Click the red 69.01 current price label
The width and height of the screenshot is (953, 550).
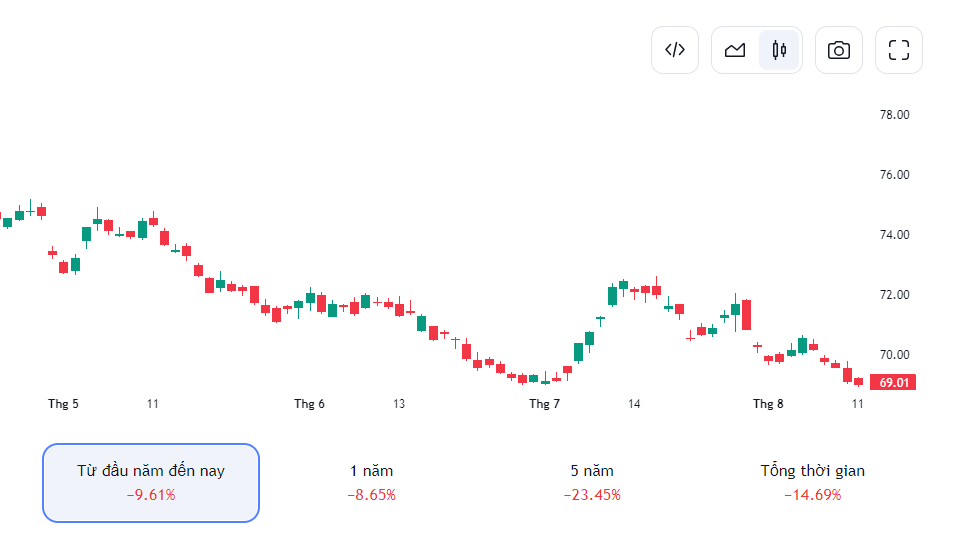[893, 382]
